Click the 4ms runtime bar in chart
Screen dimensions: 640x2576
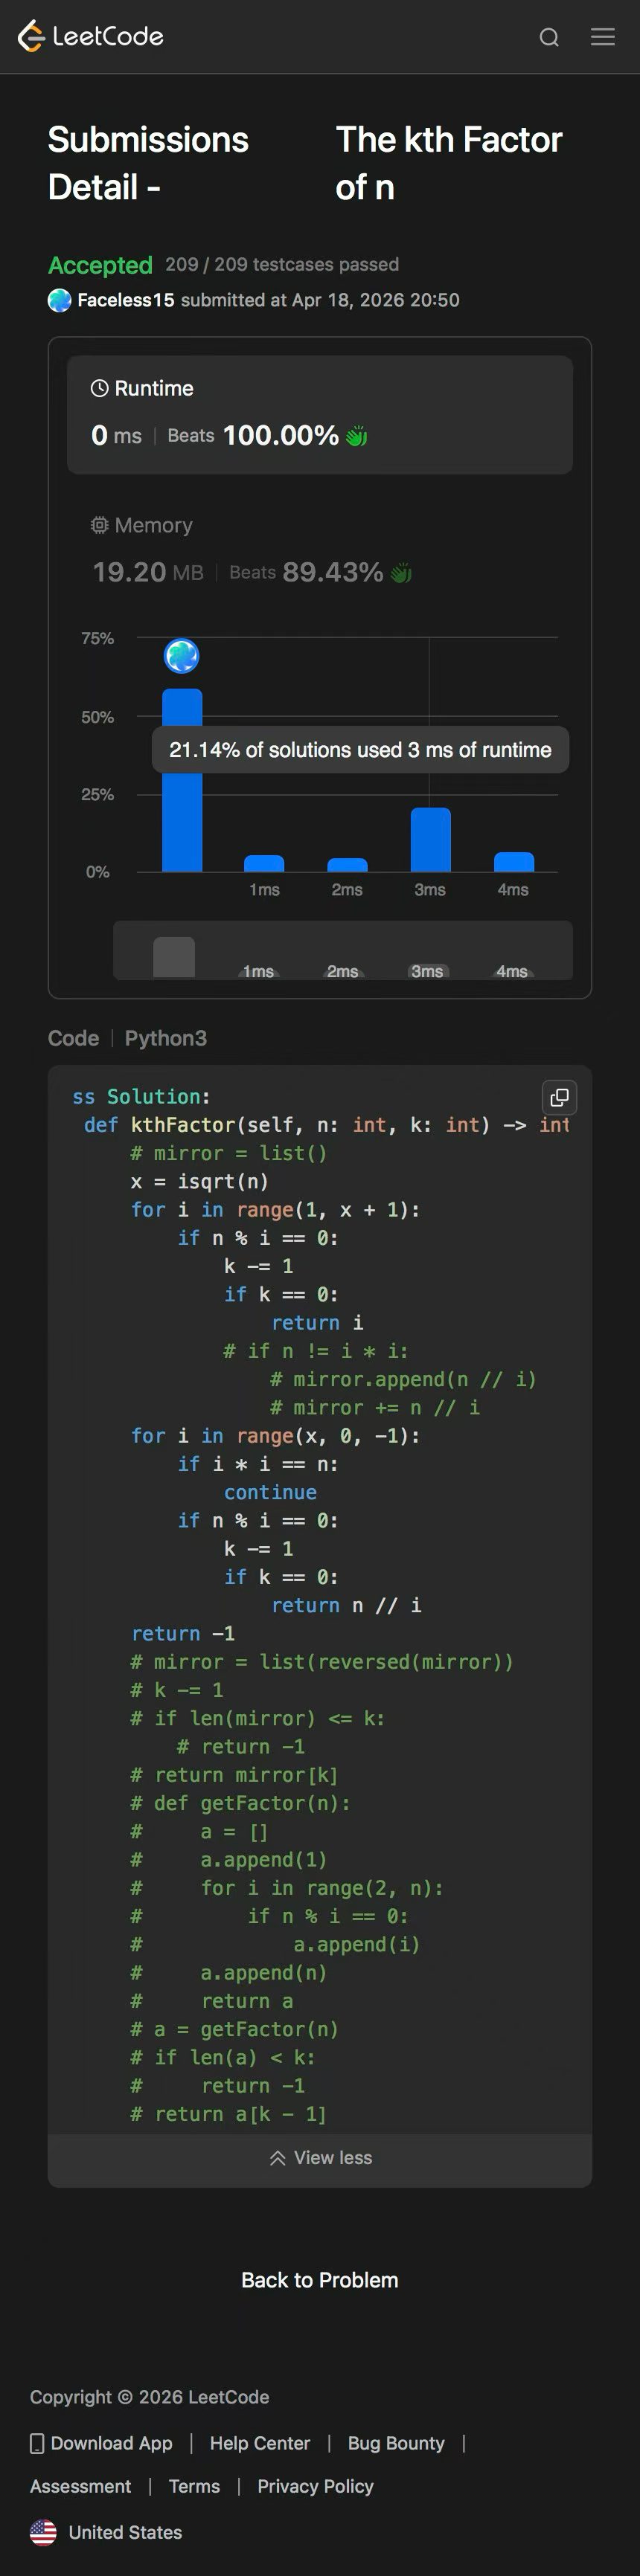coord(513,862)
